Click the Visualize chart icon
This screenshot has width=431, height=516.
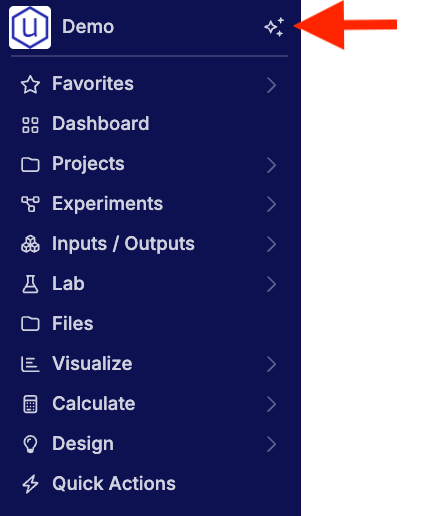(30, 364)
